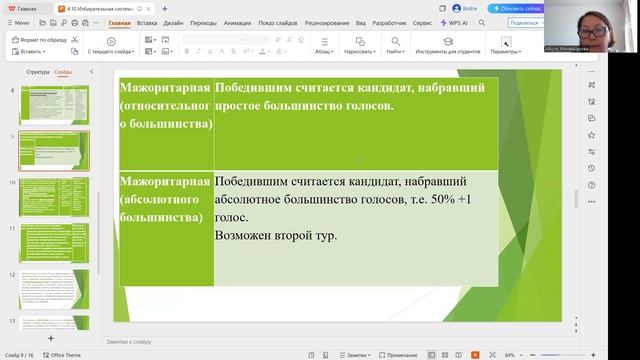Switch to the Вставка ribbon tab

147,23
